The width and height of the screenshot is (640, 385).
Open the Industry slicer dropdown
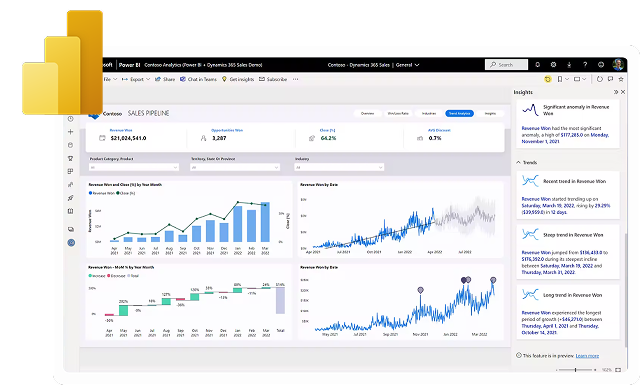point(339,167)
